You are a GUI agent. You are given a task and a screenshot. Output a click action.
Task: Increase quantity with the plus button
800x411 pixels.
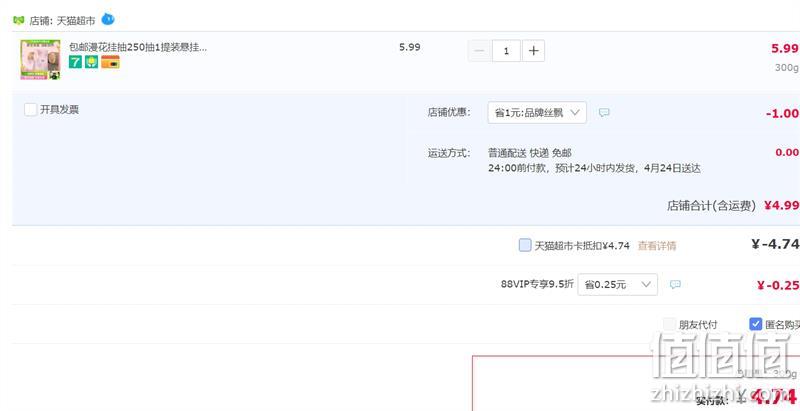click(533, 51)
